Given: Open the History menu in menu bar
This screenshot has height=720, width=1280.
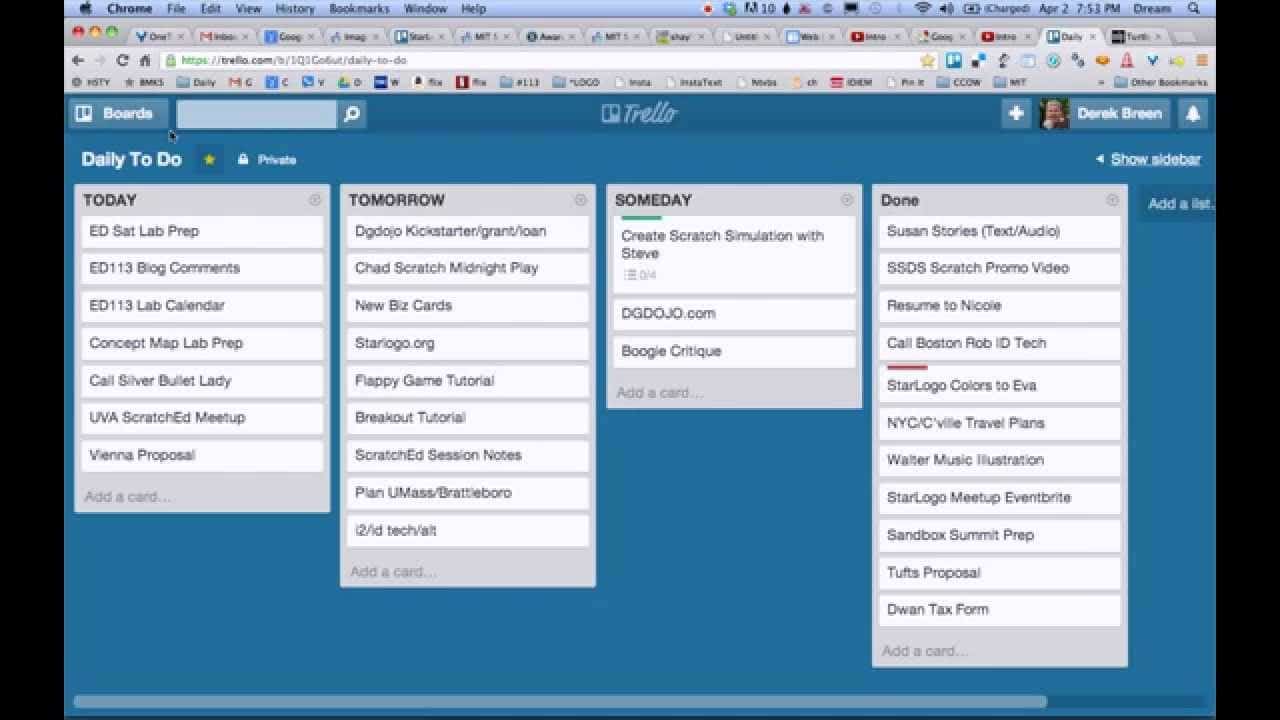Looking at the screenshot, I should pos(295,9).
